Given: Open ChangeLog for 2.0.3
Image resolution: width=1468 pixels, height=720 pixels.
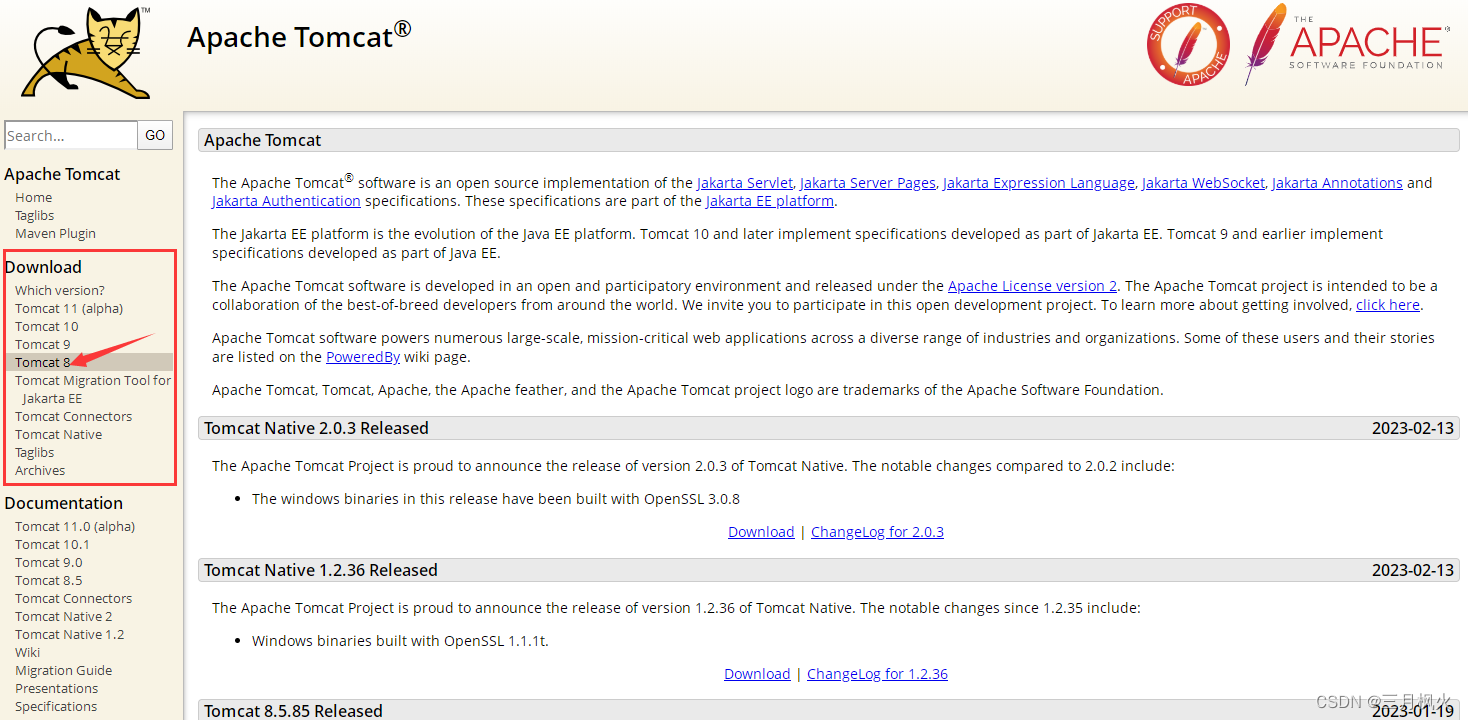Looking at the screenshot, I should [x=877, y=532].
